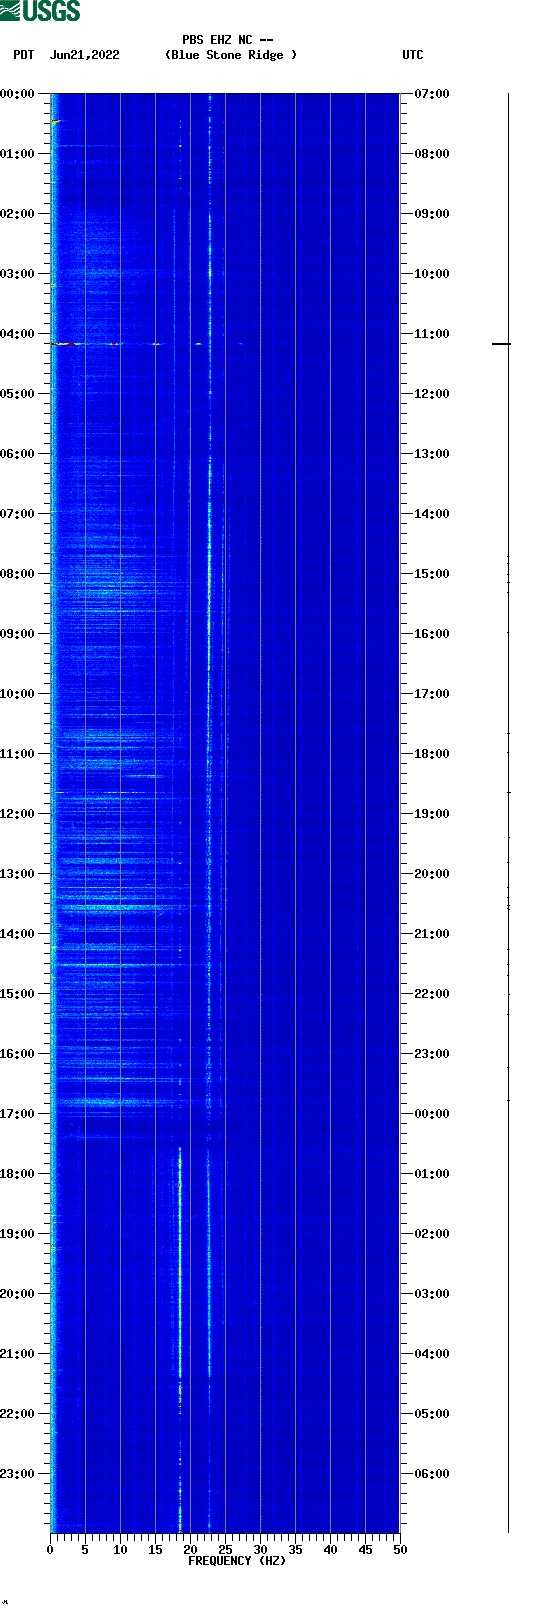
Task: Click PDT time label '04:00'
Action: pos(17,334)
